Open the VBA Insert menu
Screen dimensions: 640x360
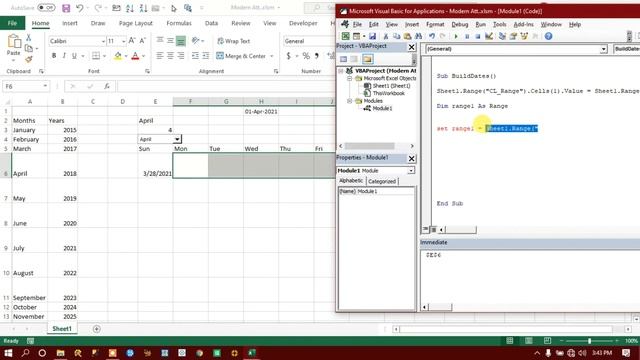(412, 24)
